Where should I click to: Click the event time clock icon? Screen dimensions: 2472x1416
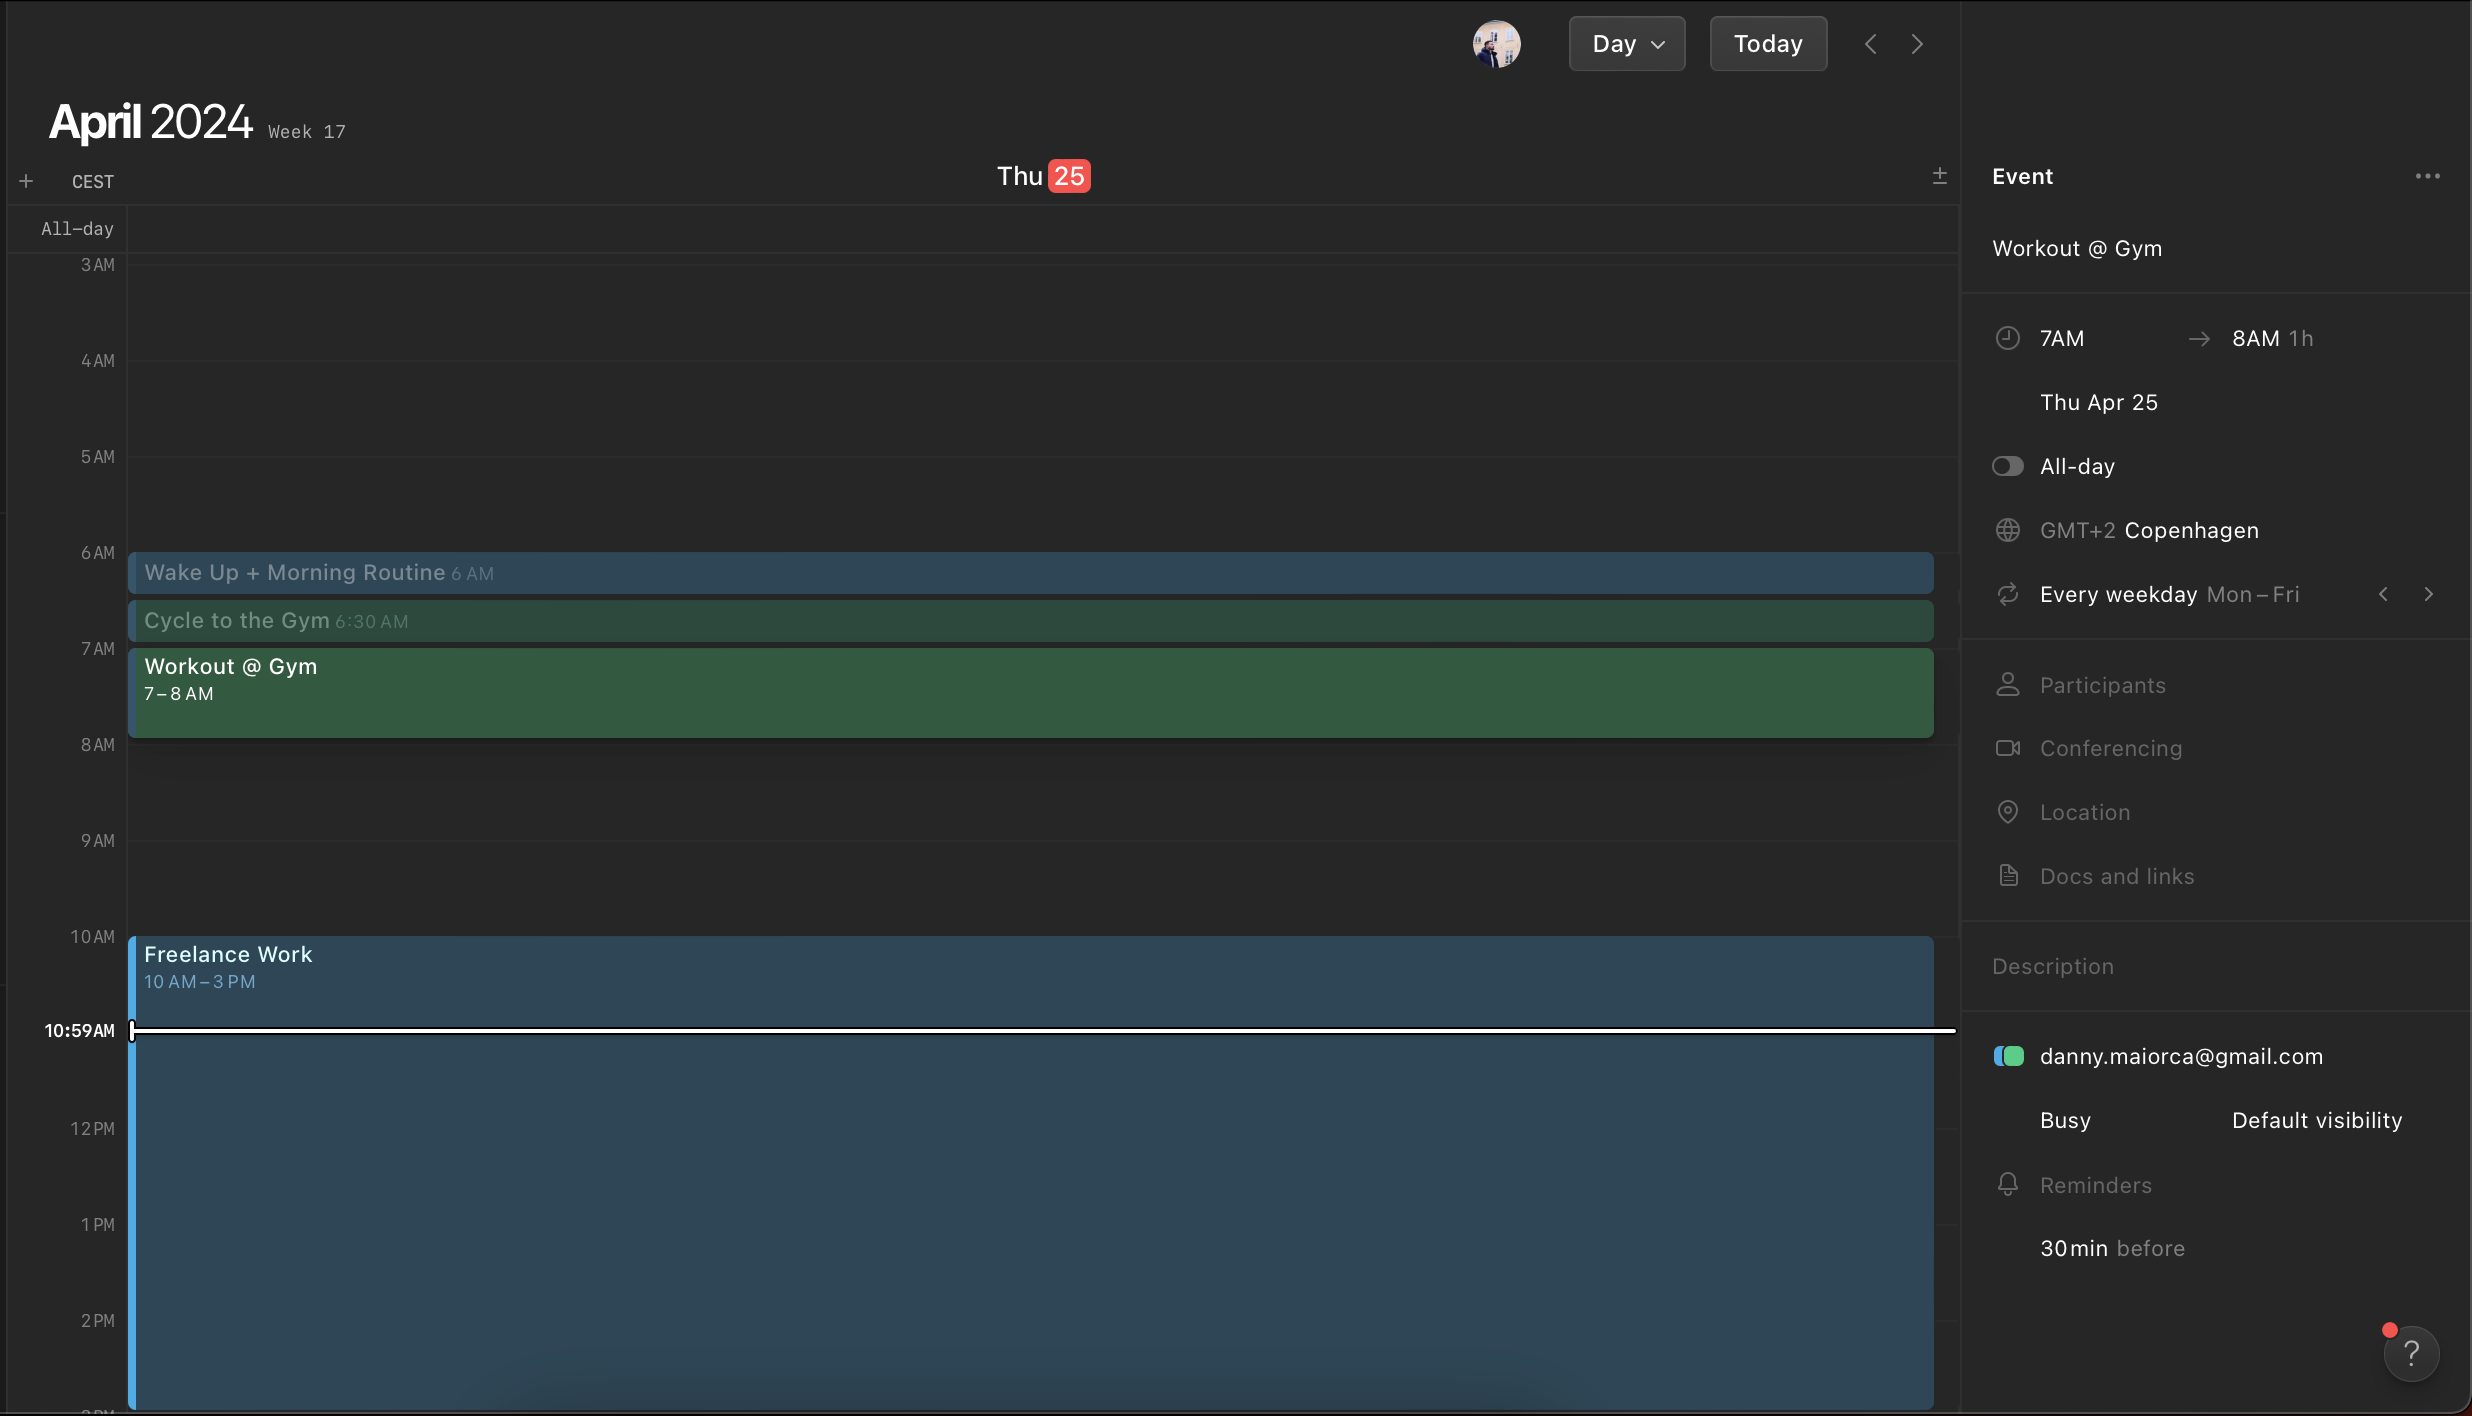click(2008, 338)
